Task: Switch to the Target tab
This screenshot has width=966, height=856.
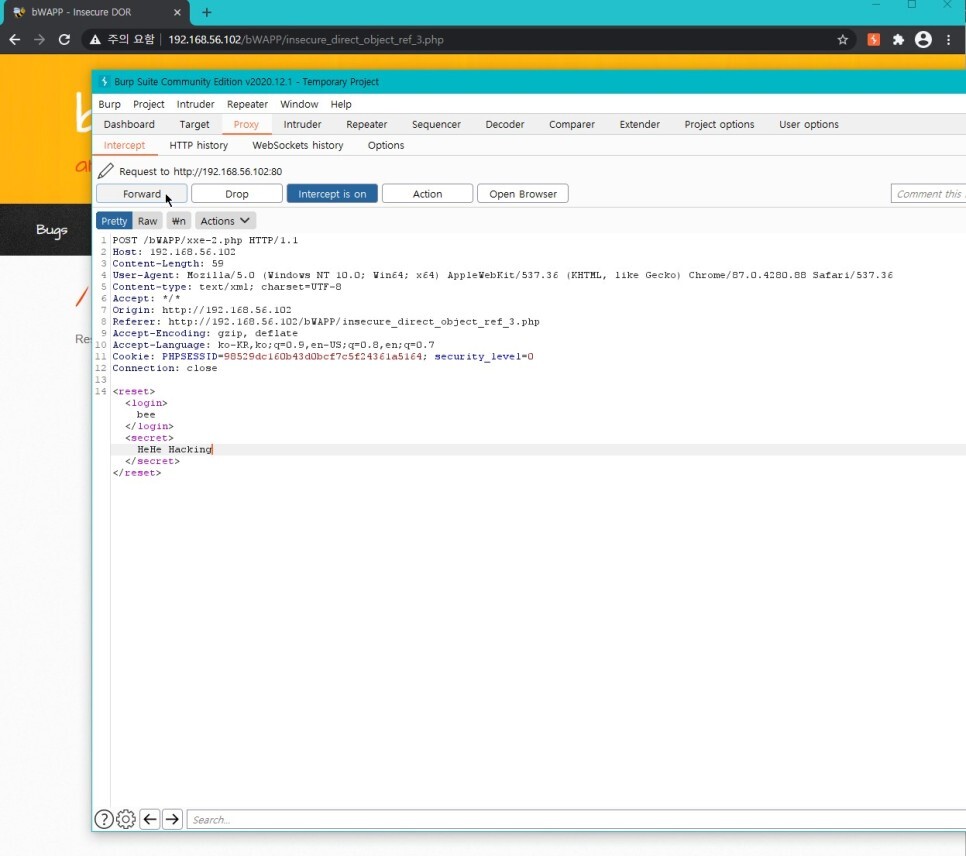Action: point(195,124)
